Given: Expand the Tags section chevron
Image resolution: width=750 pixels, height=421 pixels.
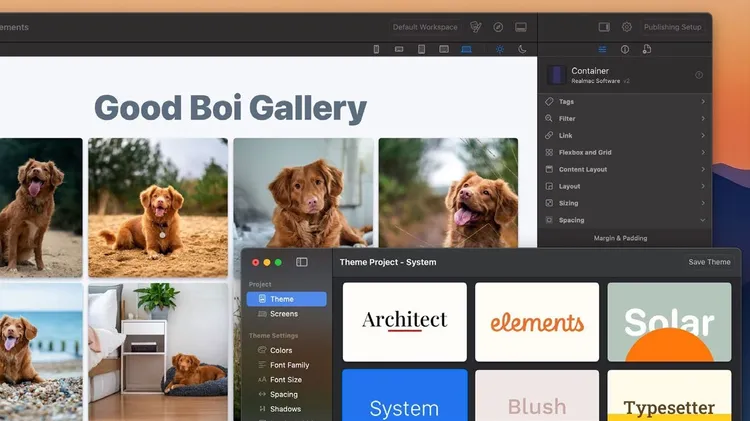Looking at the screenshot, I should (703, 101).
